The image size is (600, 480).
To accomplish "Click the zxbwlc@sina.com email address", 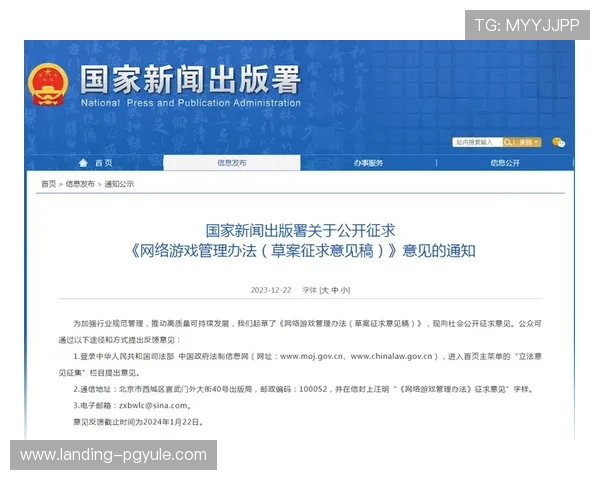I will click(153, 405).
